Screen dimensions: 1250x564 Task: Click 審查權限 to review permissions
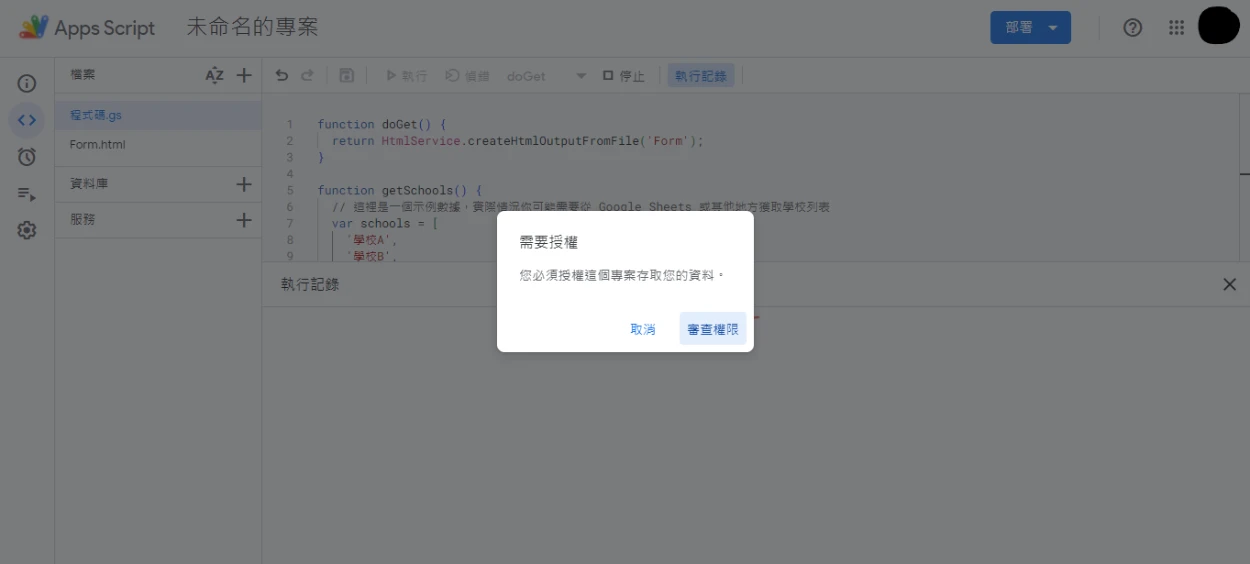(713, 329)
